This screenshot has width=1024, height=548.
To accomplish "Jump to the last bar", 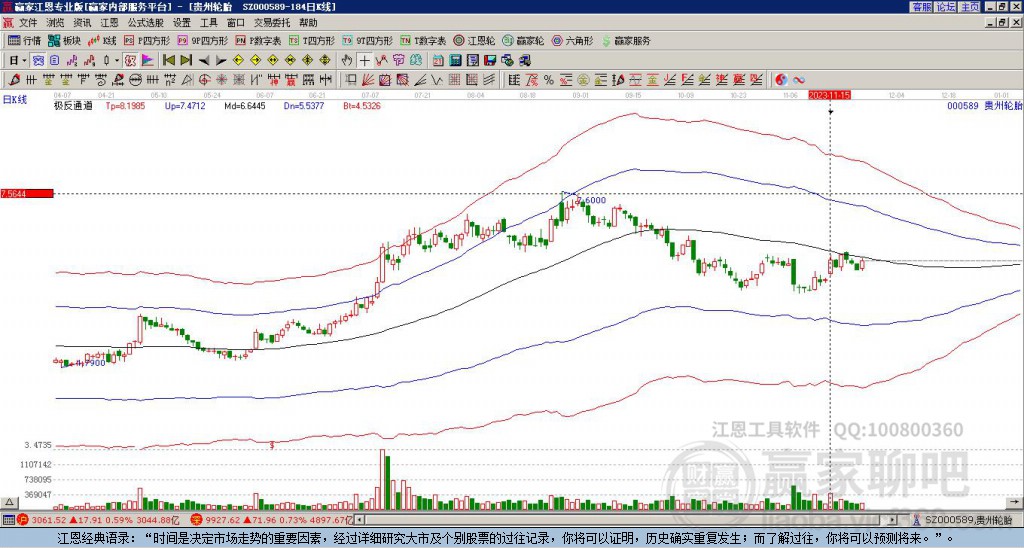I will pos(186,61).
